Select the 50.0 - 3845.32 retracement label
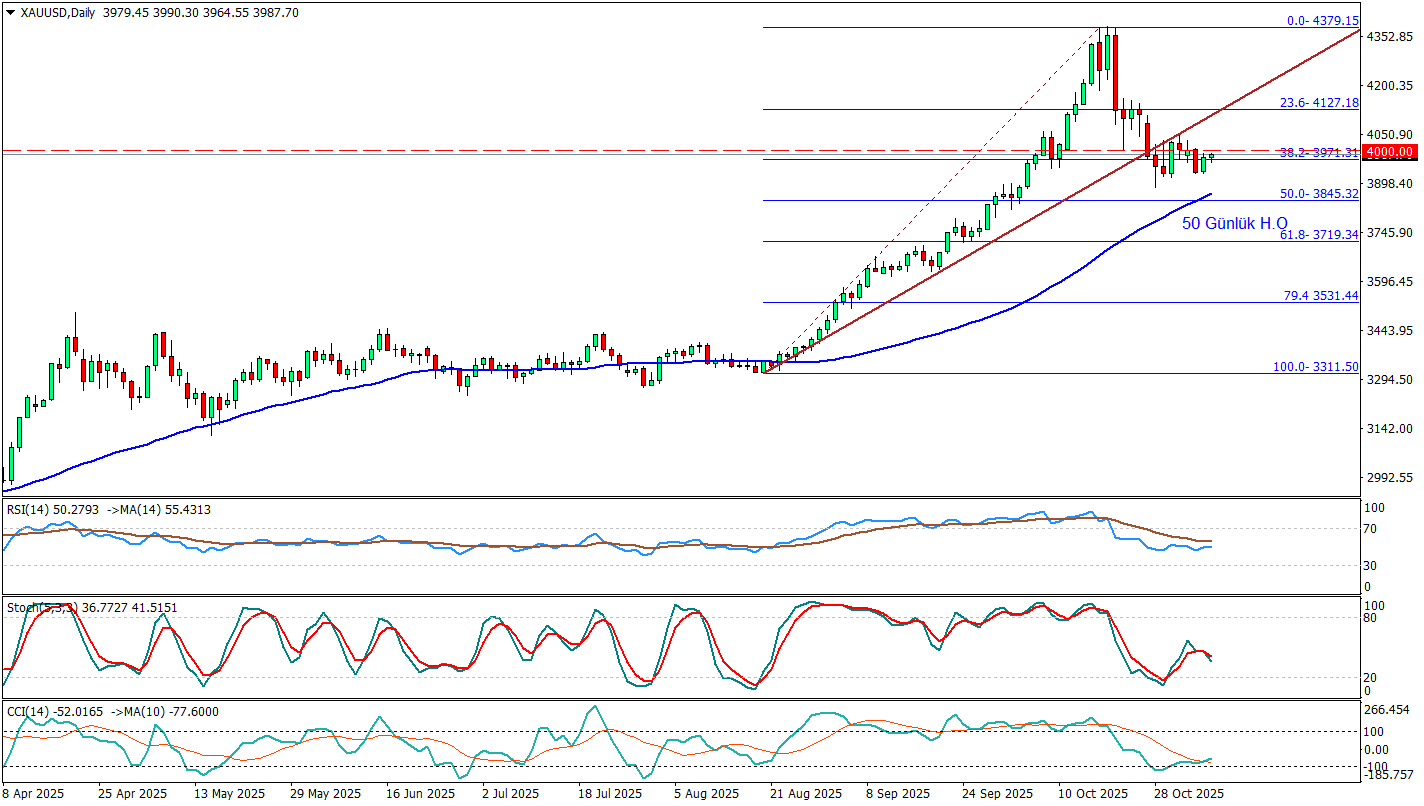Screen dimensions: 1424x806 (x=1320, y=194)
